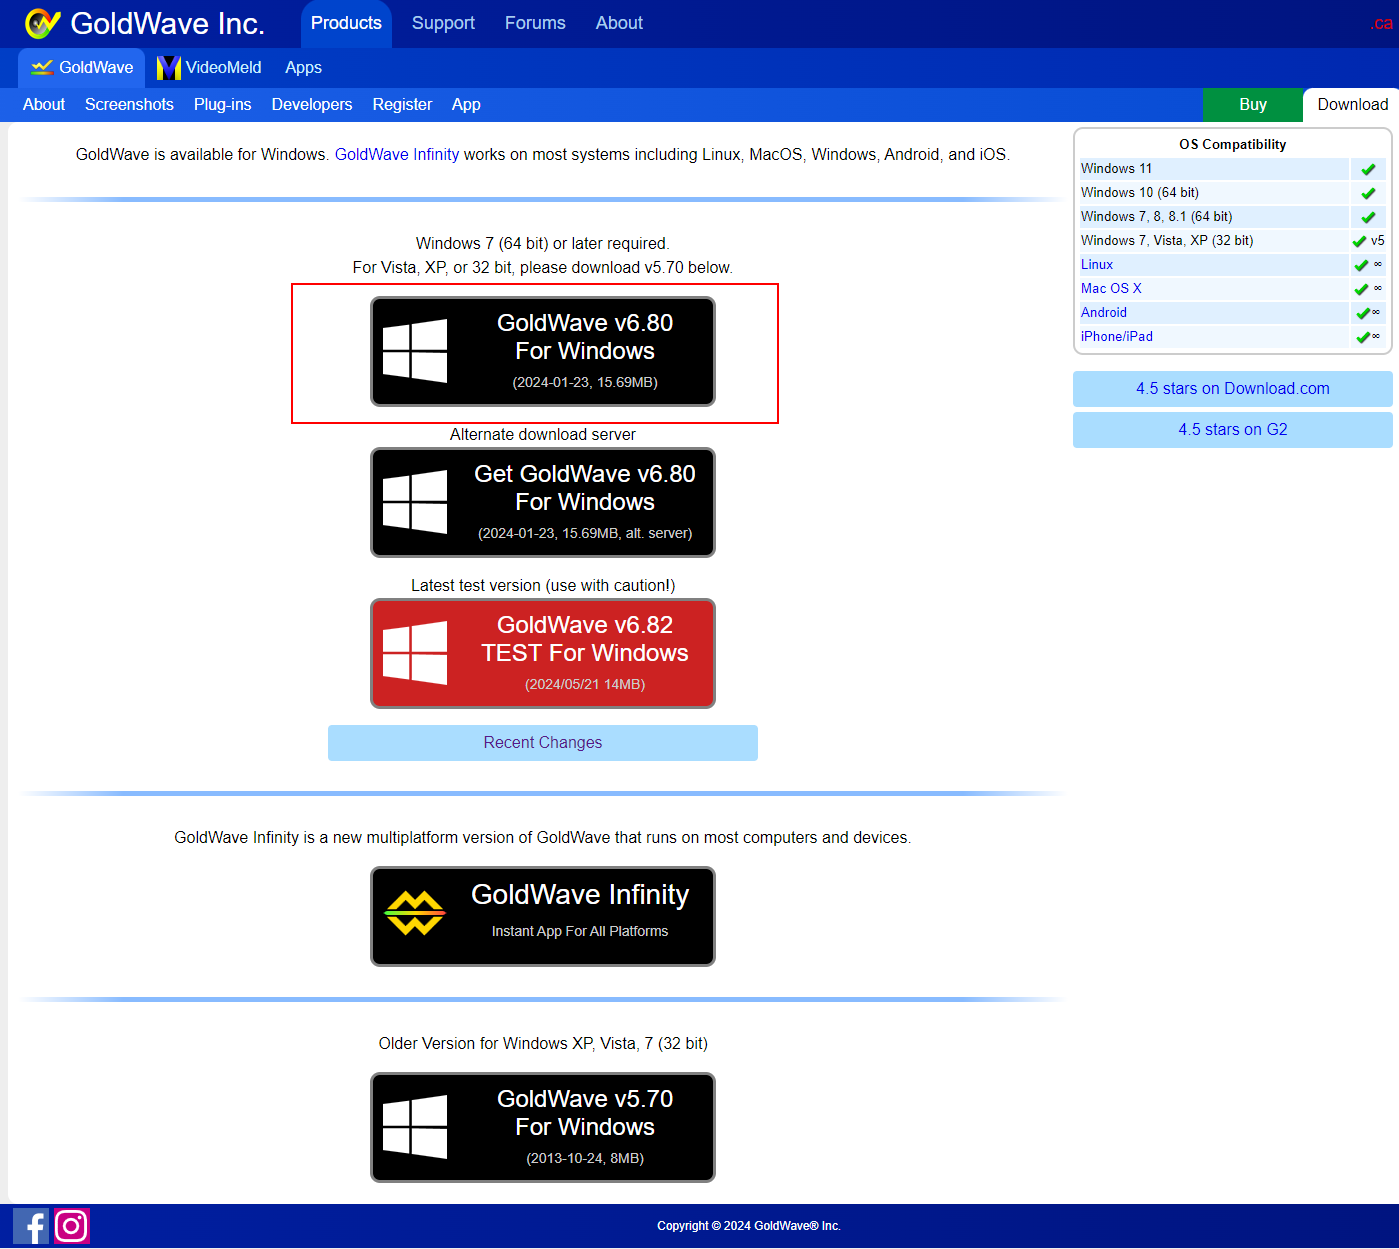
Task: Open the Products top menu
Action: 346,23
